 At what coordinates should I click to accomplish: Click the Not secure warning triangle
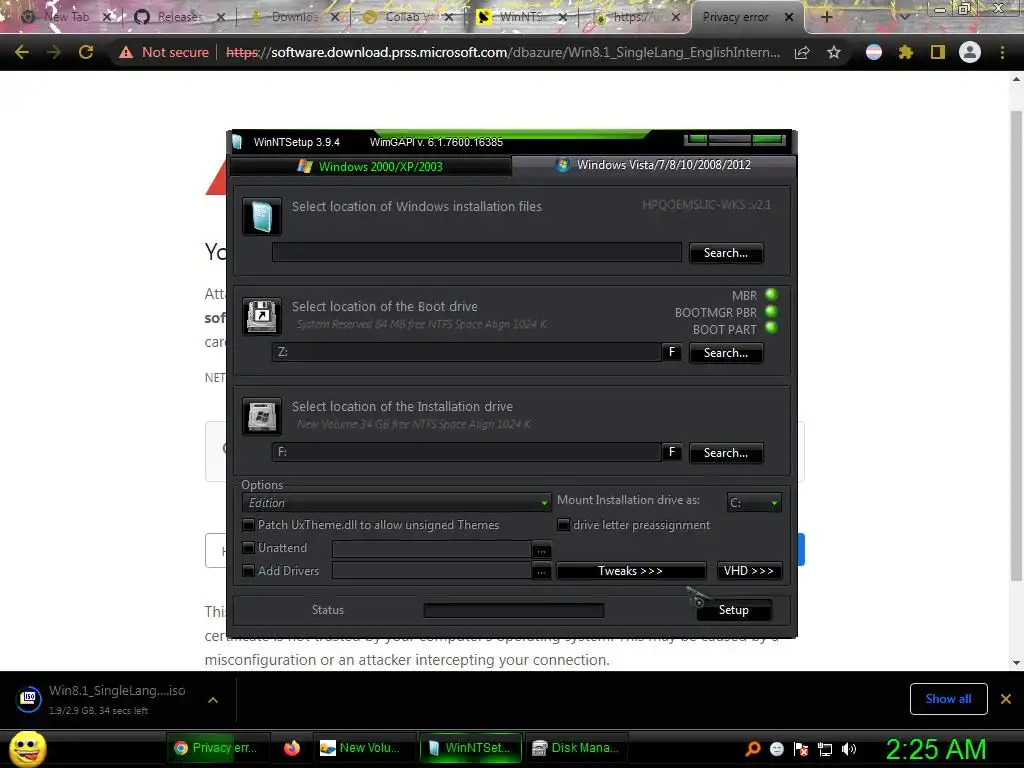[x=126, y=52]
